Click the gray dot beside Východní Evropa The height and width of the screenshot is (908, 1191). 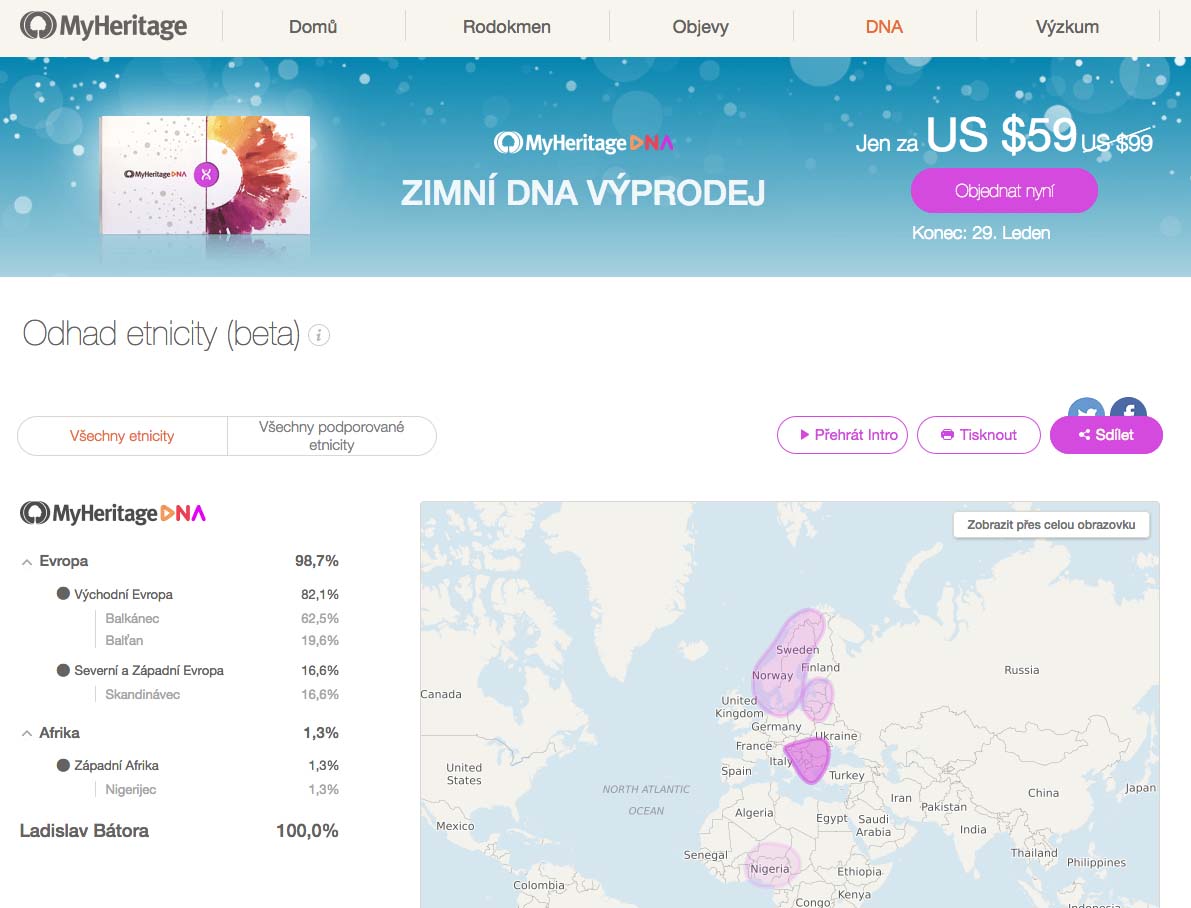point(63,594)
